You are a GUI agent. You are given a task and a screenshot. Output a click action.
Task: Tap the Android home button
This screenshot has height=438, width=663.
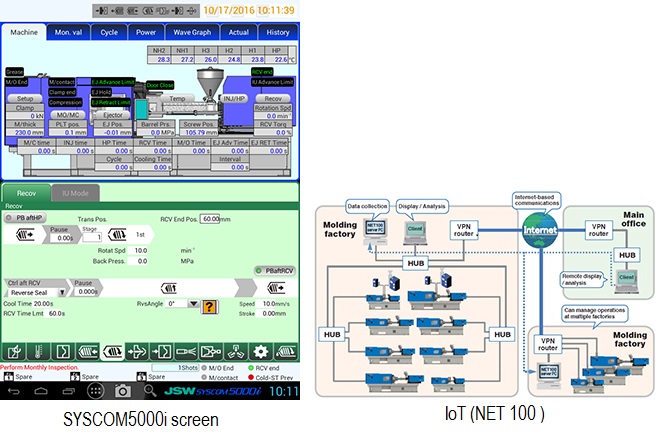click(x=41, y=391)
